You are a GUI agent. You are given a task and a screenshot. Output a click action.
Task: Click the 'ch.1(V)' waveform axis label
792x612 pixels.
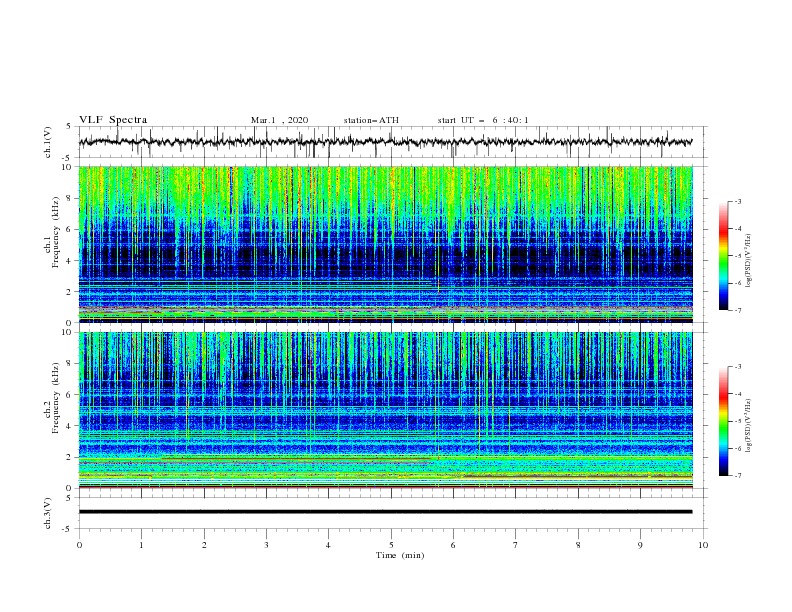coord(48,142)
